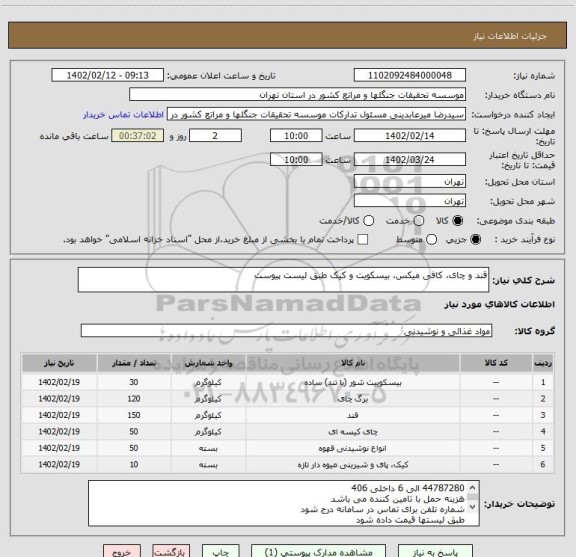576x557 pixels.
Task: Click the تعداد / مقدار column header
Action: 134,363
